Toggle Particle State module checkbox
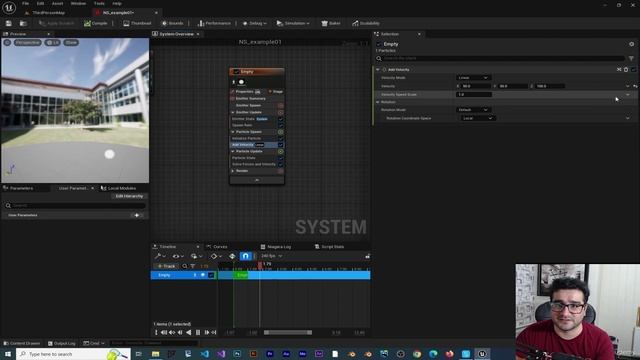 click(x=281, y=158)
